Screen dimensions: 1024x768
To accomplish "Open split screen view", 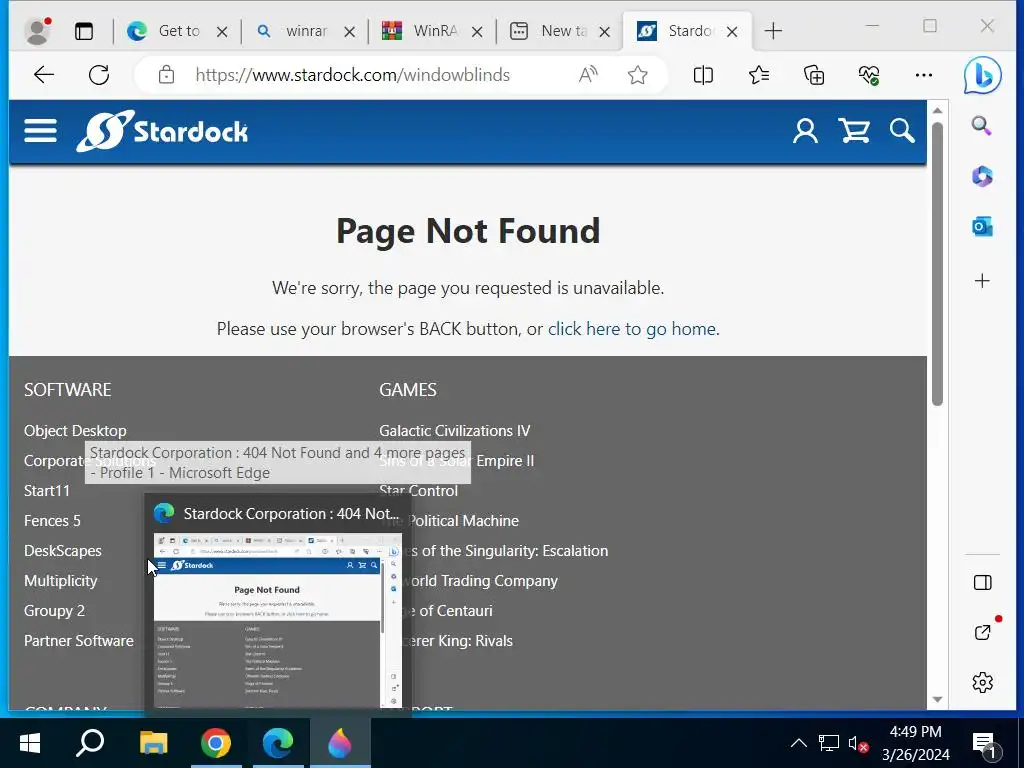I will [703, 75].
